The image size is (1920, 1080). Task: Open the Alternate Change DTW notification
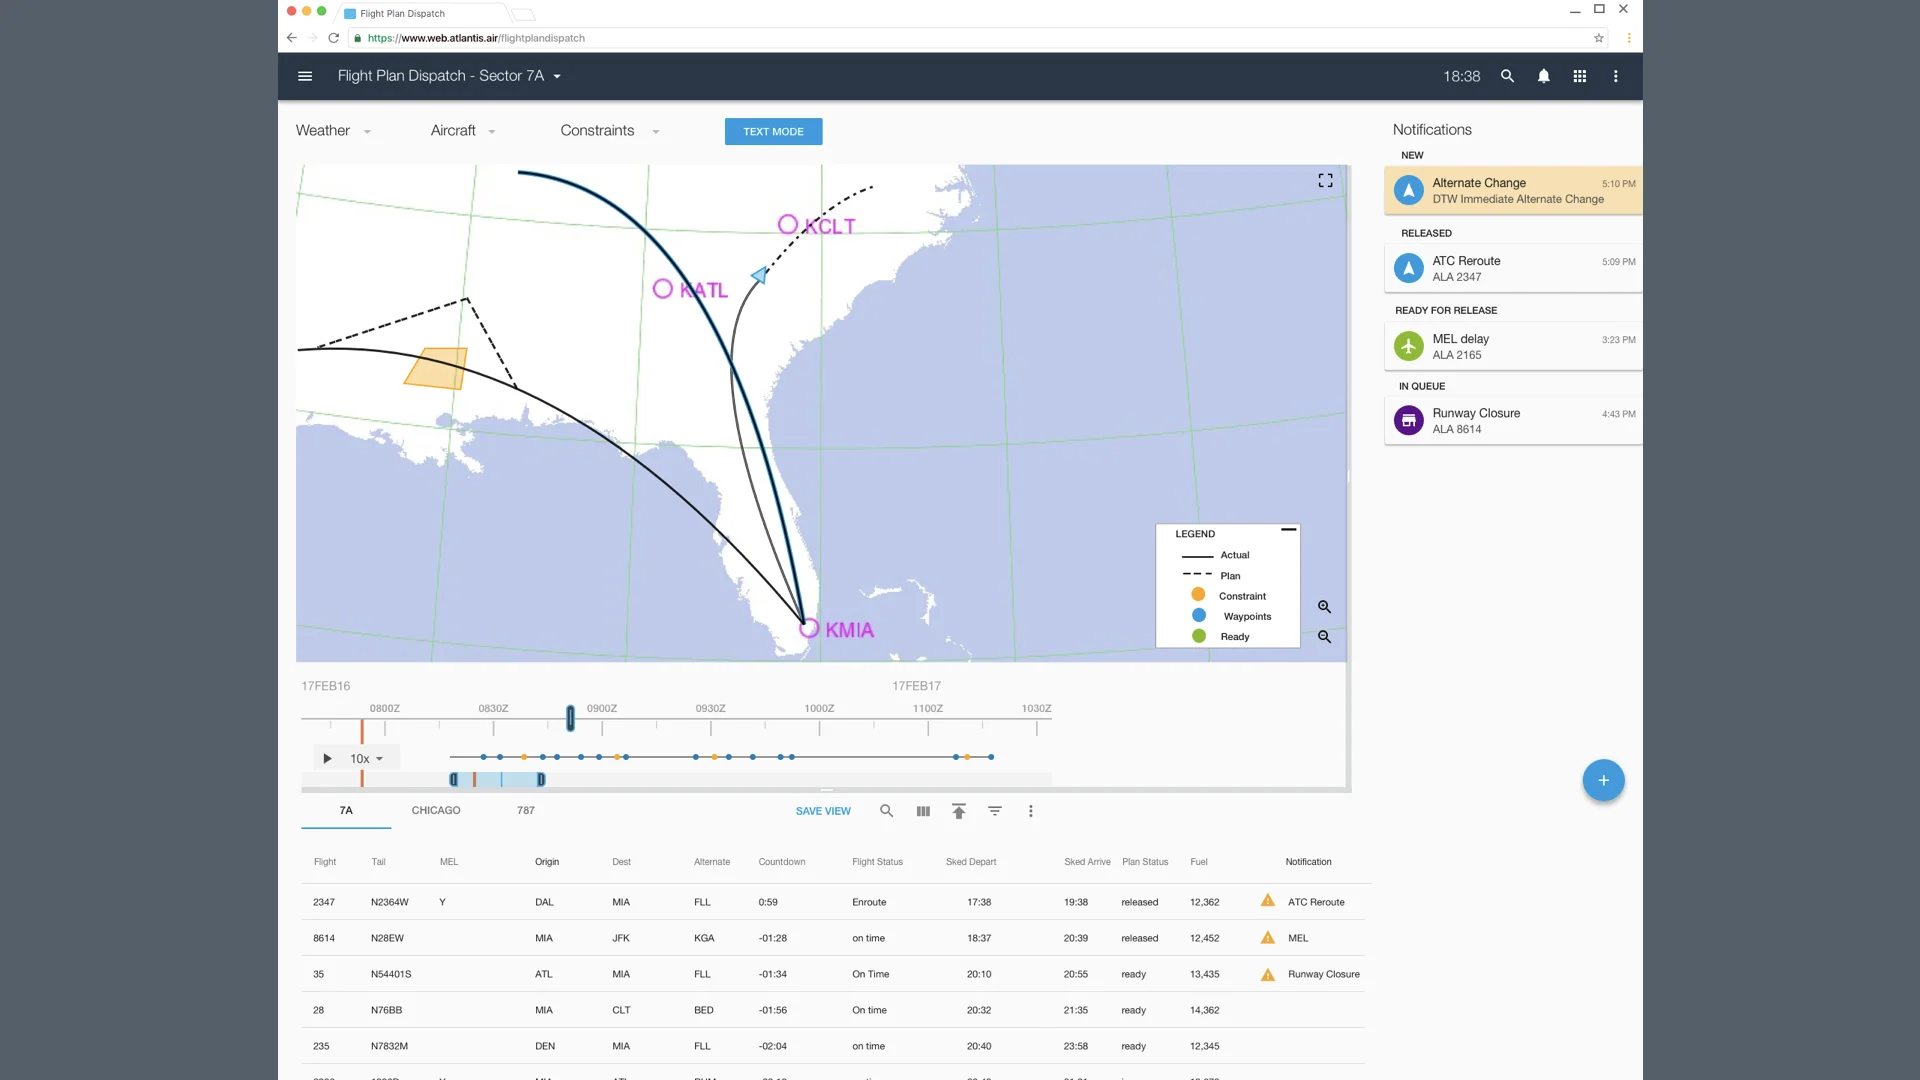pos(1512,190)
